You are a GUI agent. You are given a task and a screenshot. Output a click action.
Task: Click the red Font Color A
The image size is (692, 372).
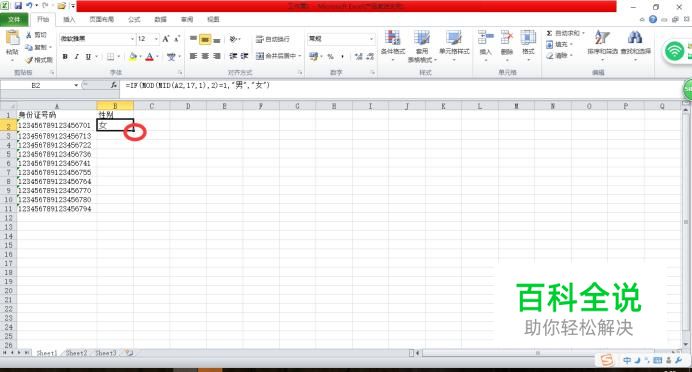coord(150,56)
